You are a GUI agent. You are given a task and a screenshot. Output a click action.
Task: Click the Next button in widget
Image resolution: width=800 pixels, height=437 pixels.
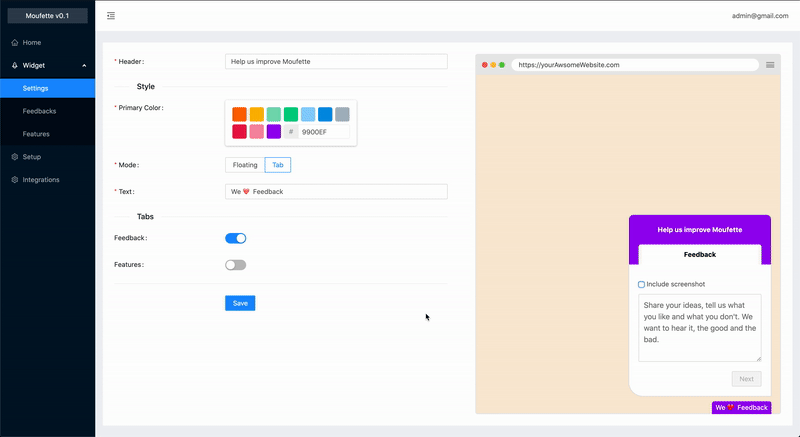click(x=746, y=379)
